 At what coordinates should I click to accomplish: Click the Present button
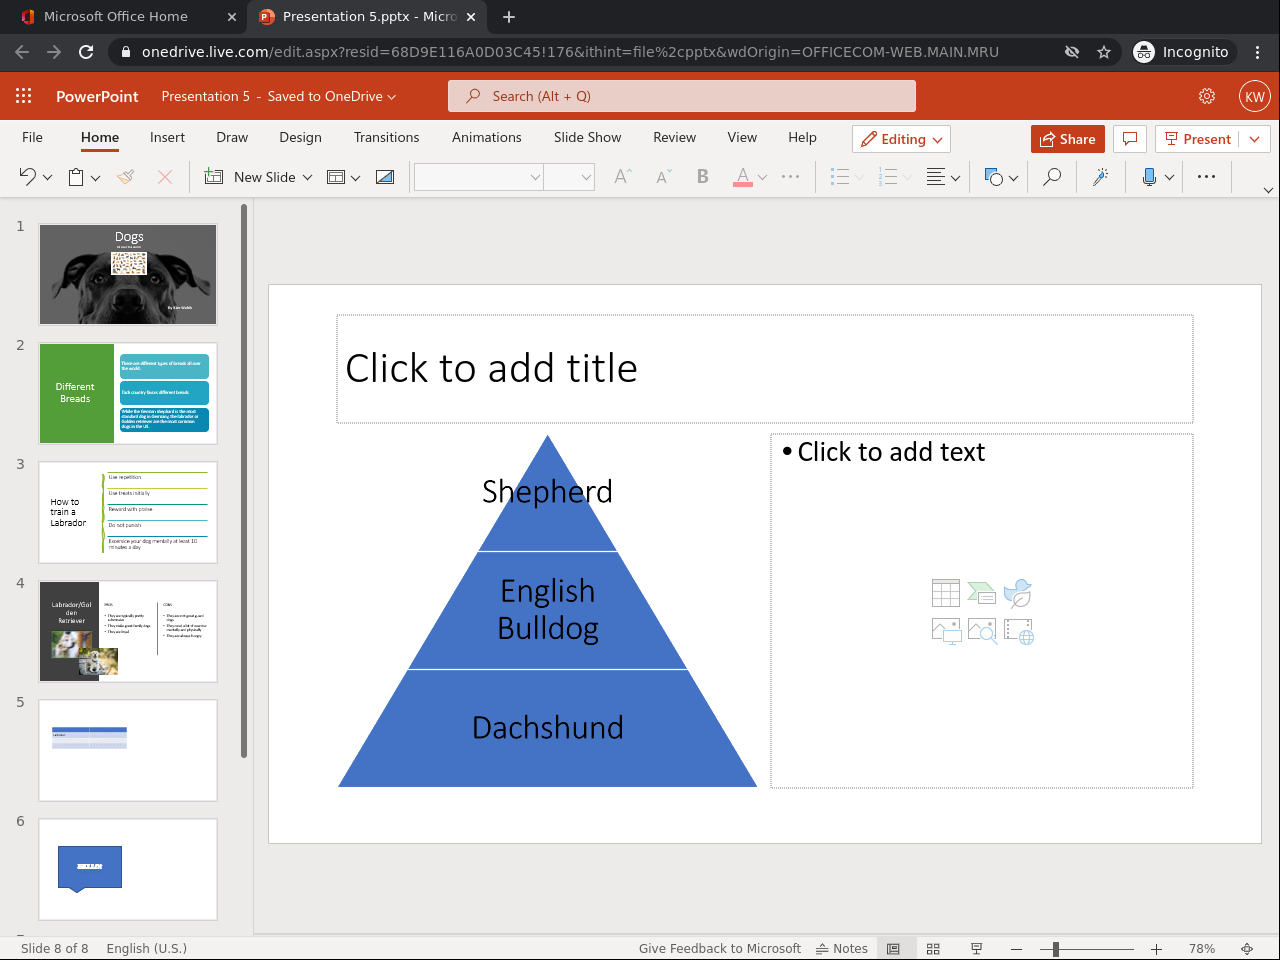pos(1198,139)
